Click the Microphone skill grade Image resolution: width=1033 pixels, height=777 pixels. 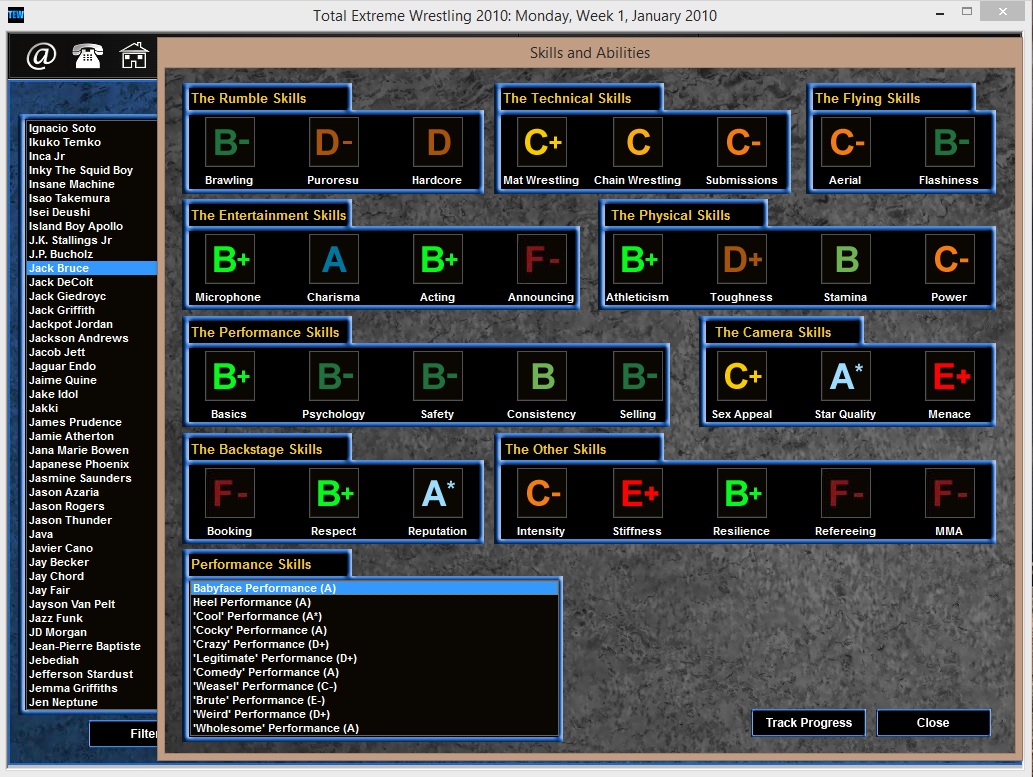pos(229,258)
